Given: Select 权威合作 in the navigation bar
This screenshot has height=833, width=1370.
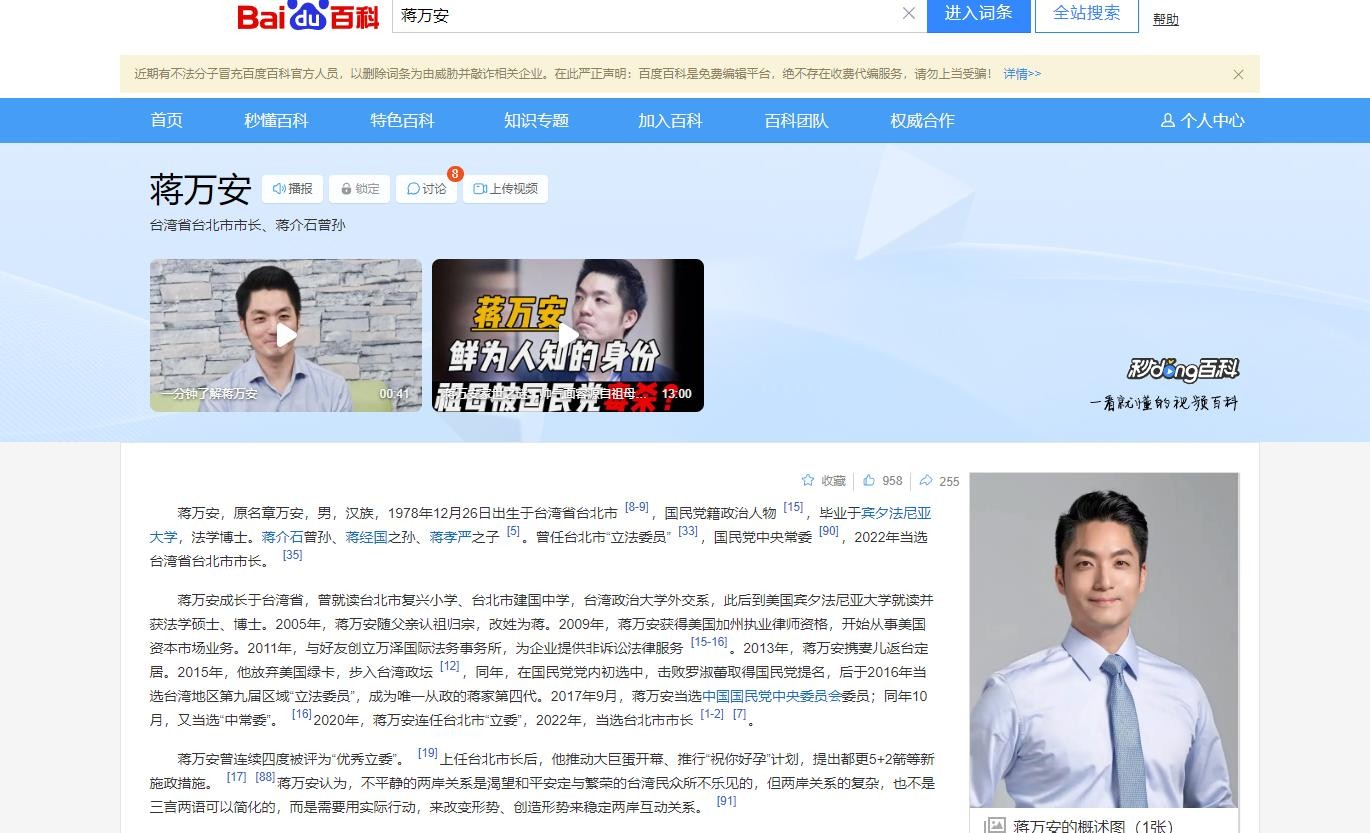Looking at the screenshot, I should click(x=922, y=121).
